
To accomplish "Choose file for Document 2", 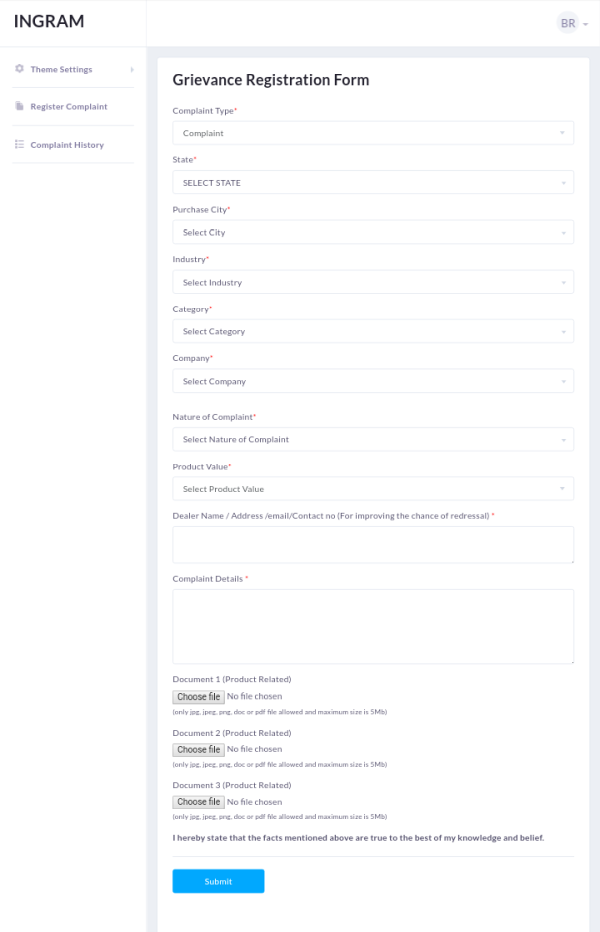I will click(198, 750).
